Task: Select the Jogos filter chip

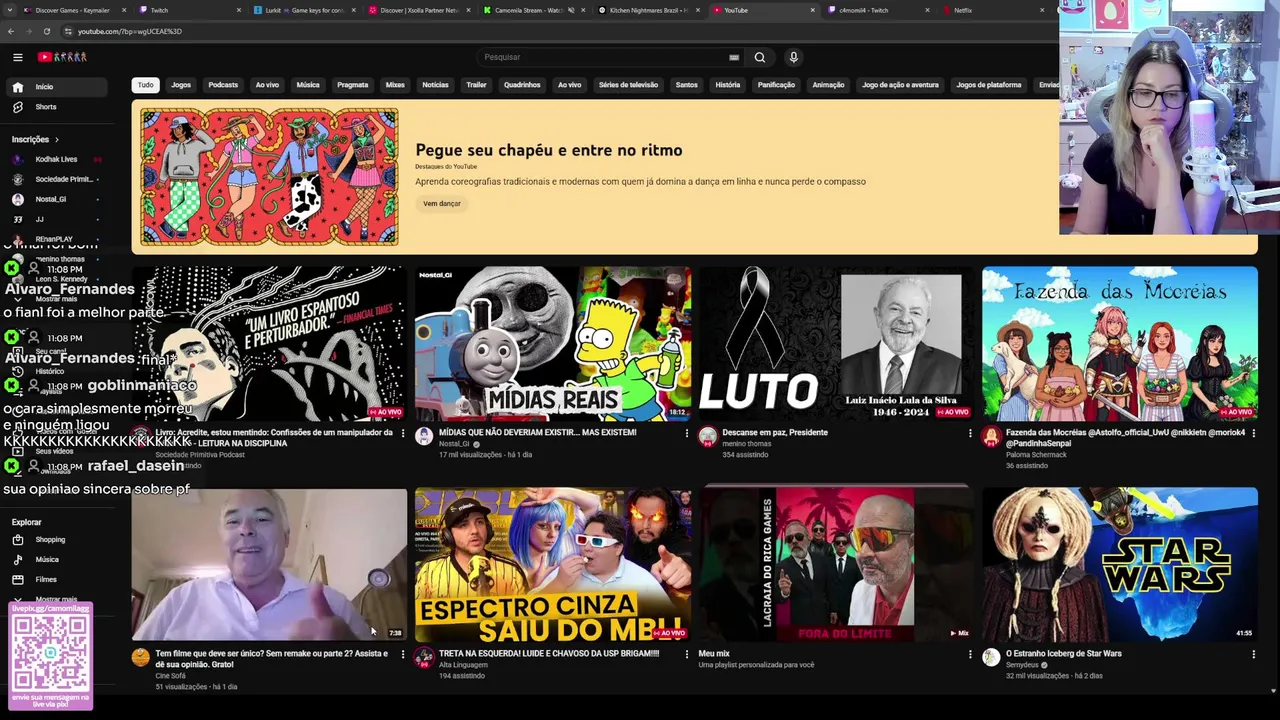Action: pos(181,85)
